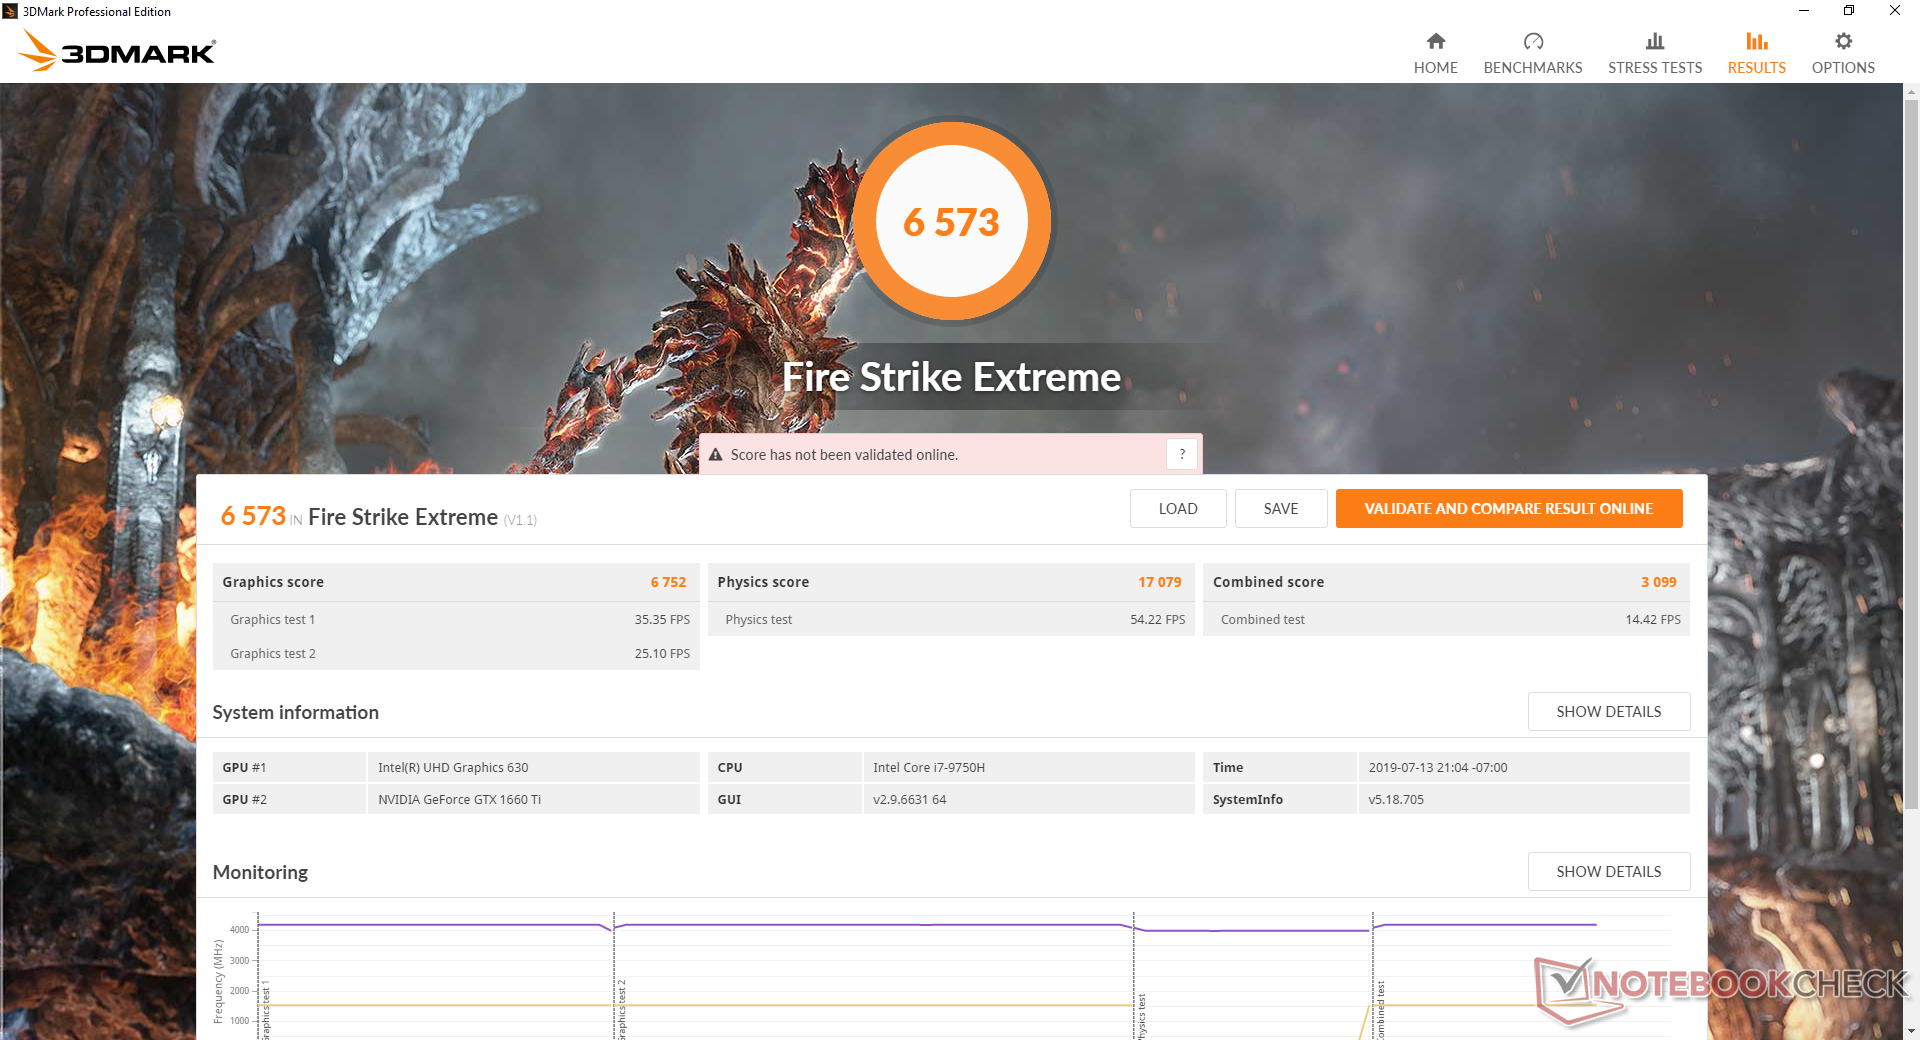Click the Physics score value 17 079
The height and width of the screenshot is (1040, 1920).
1159,582
